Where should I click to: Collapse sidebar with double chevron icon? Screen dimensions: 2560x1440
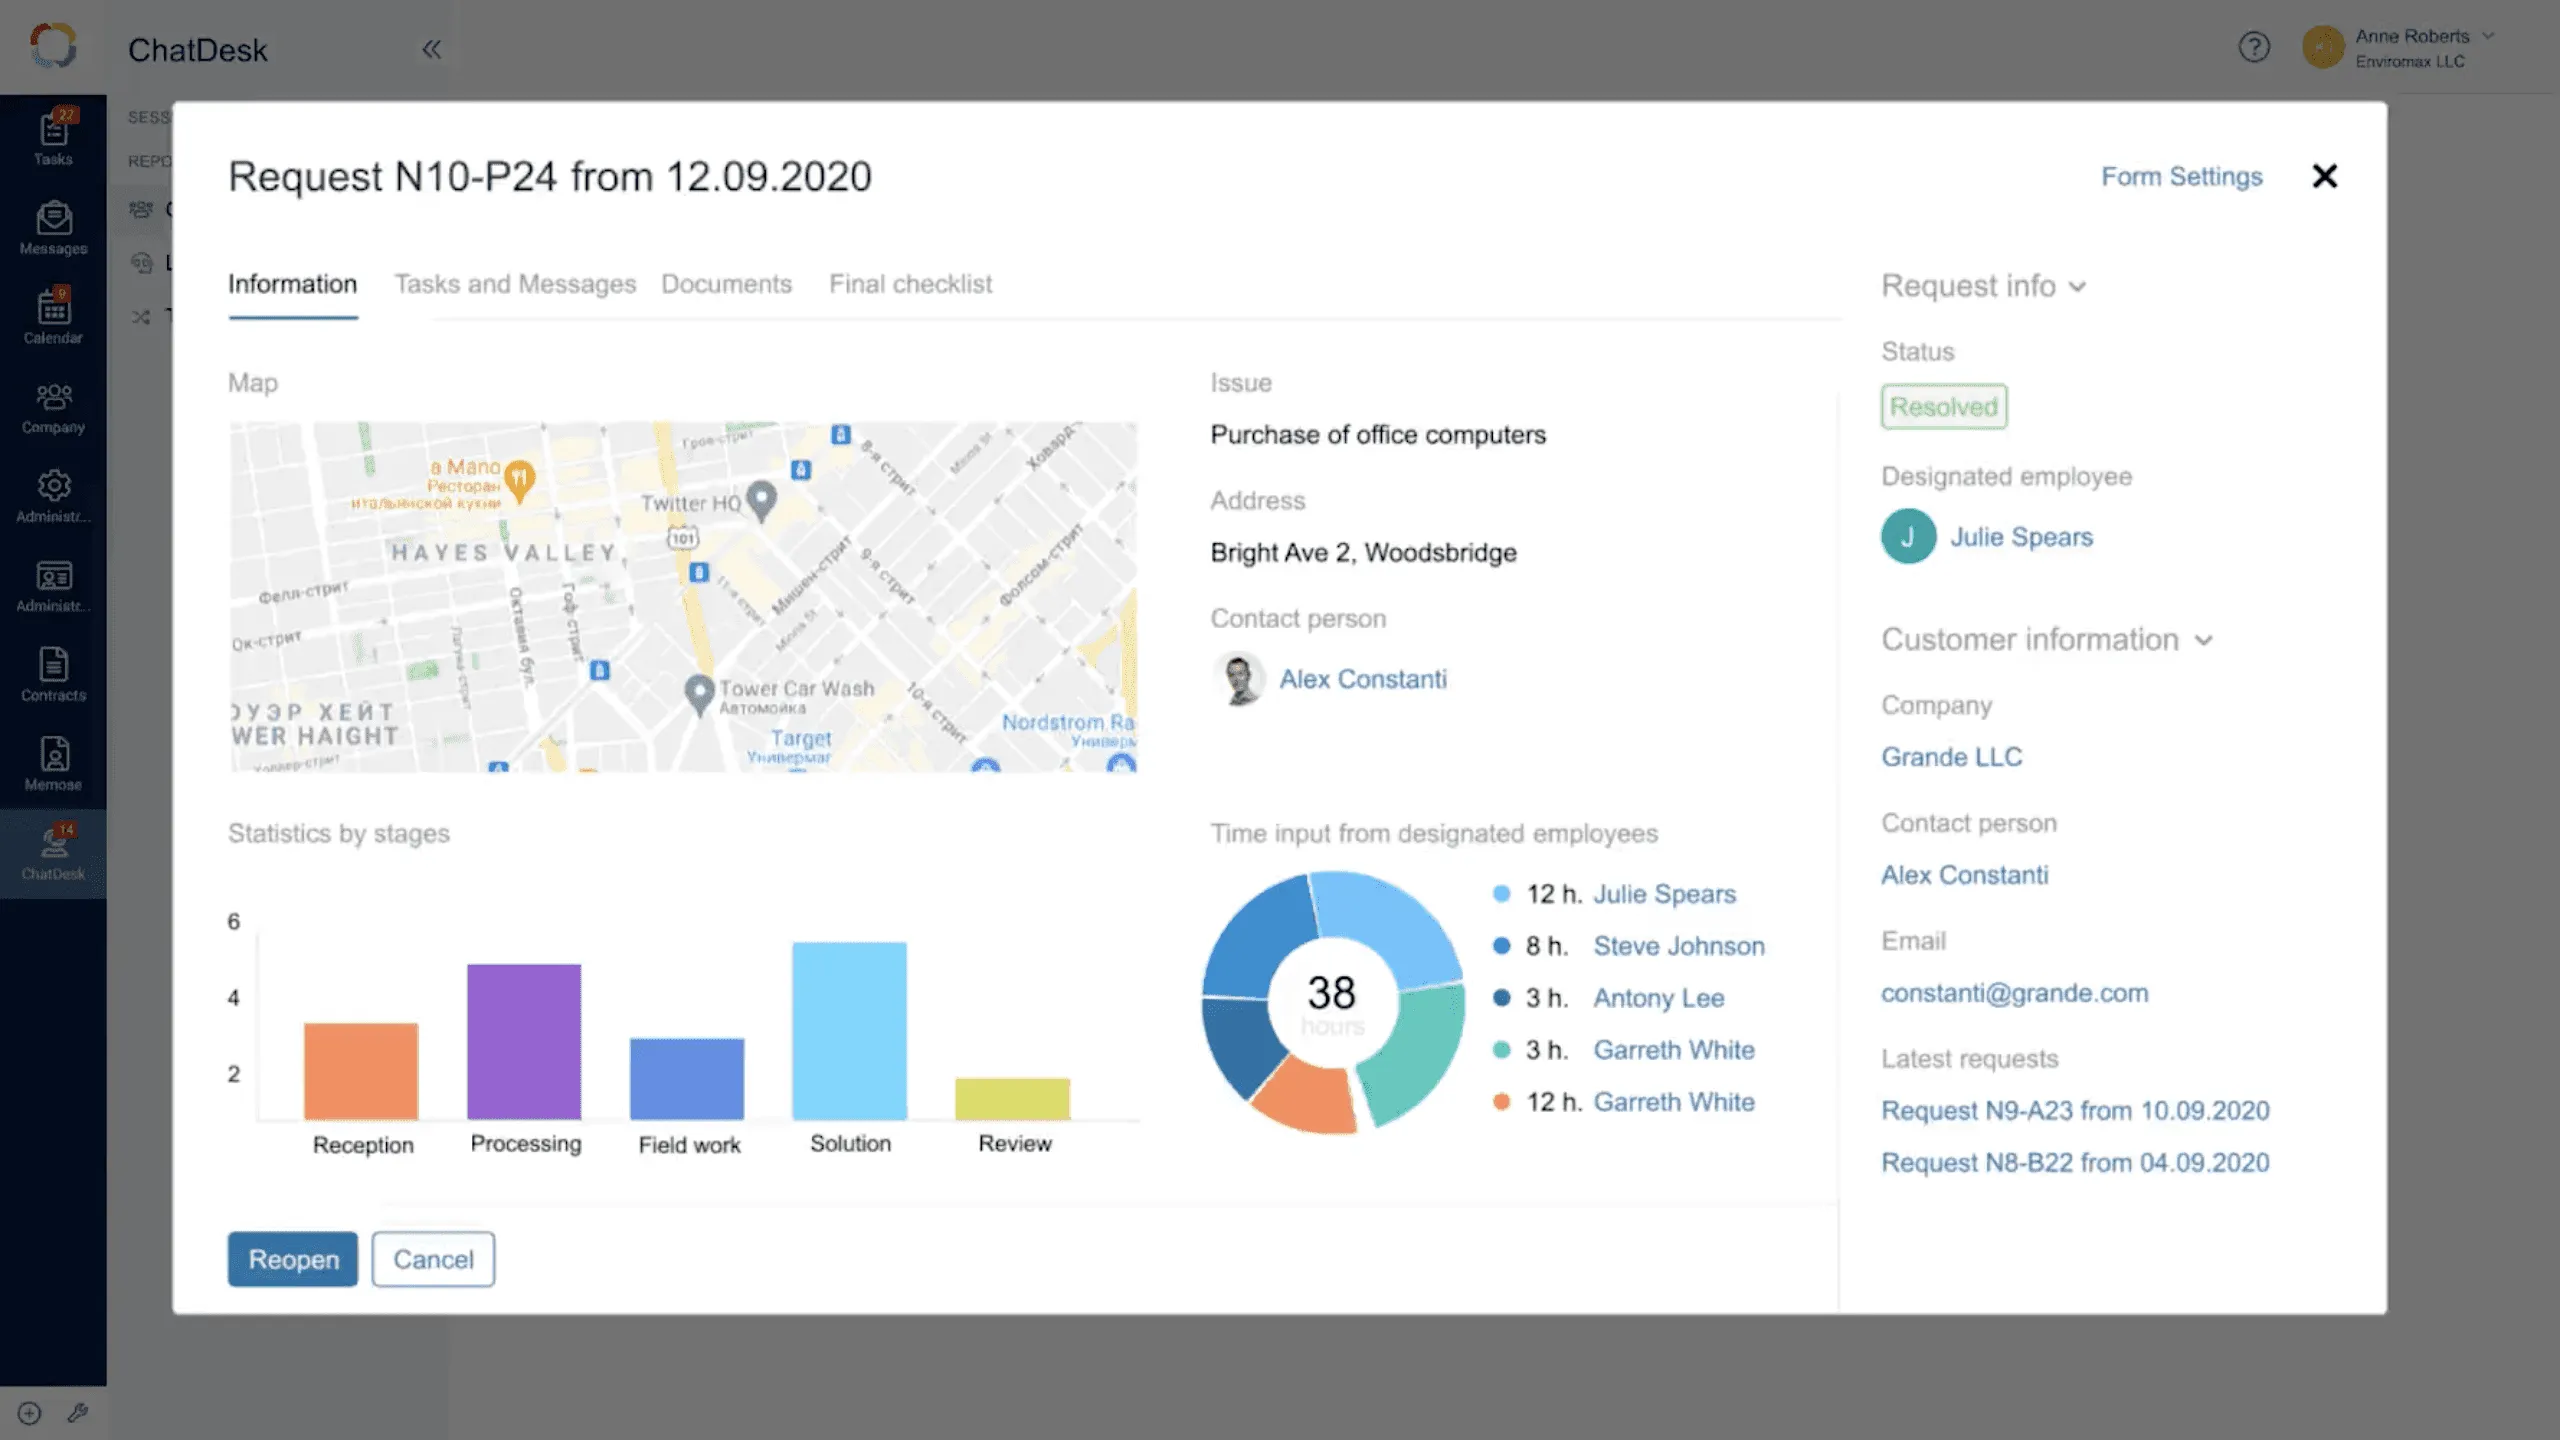[431, 49]
